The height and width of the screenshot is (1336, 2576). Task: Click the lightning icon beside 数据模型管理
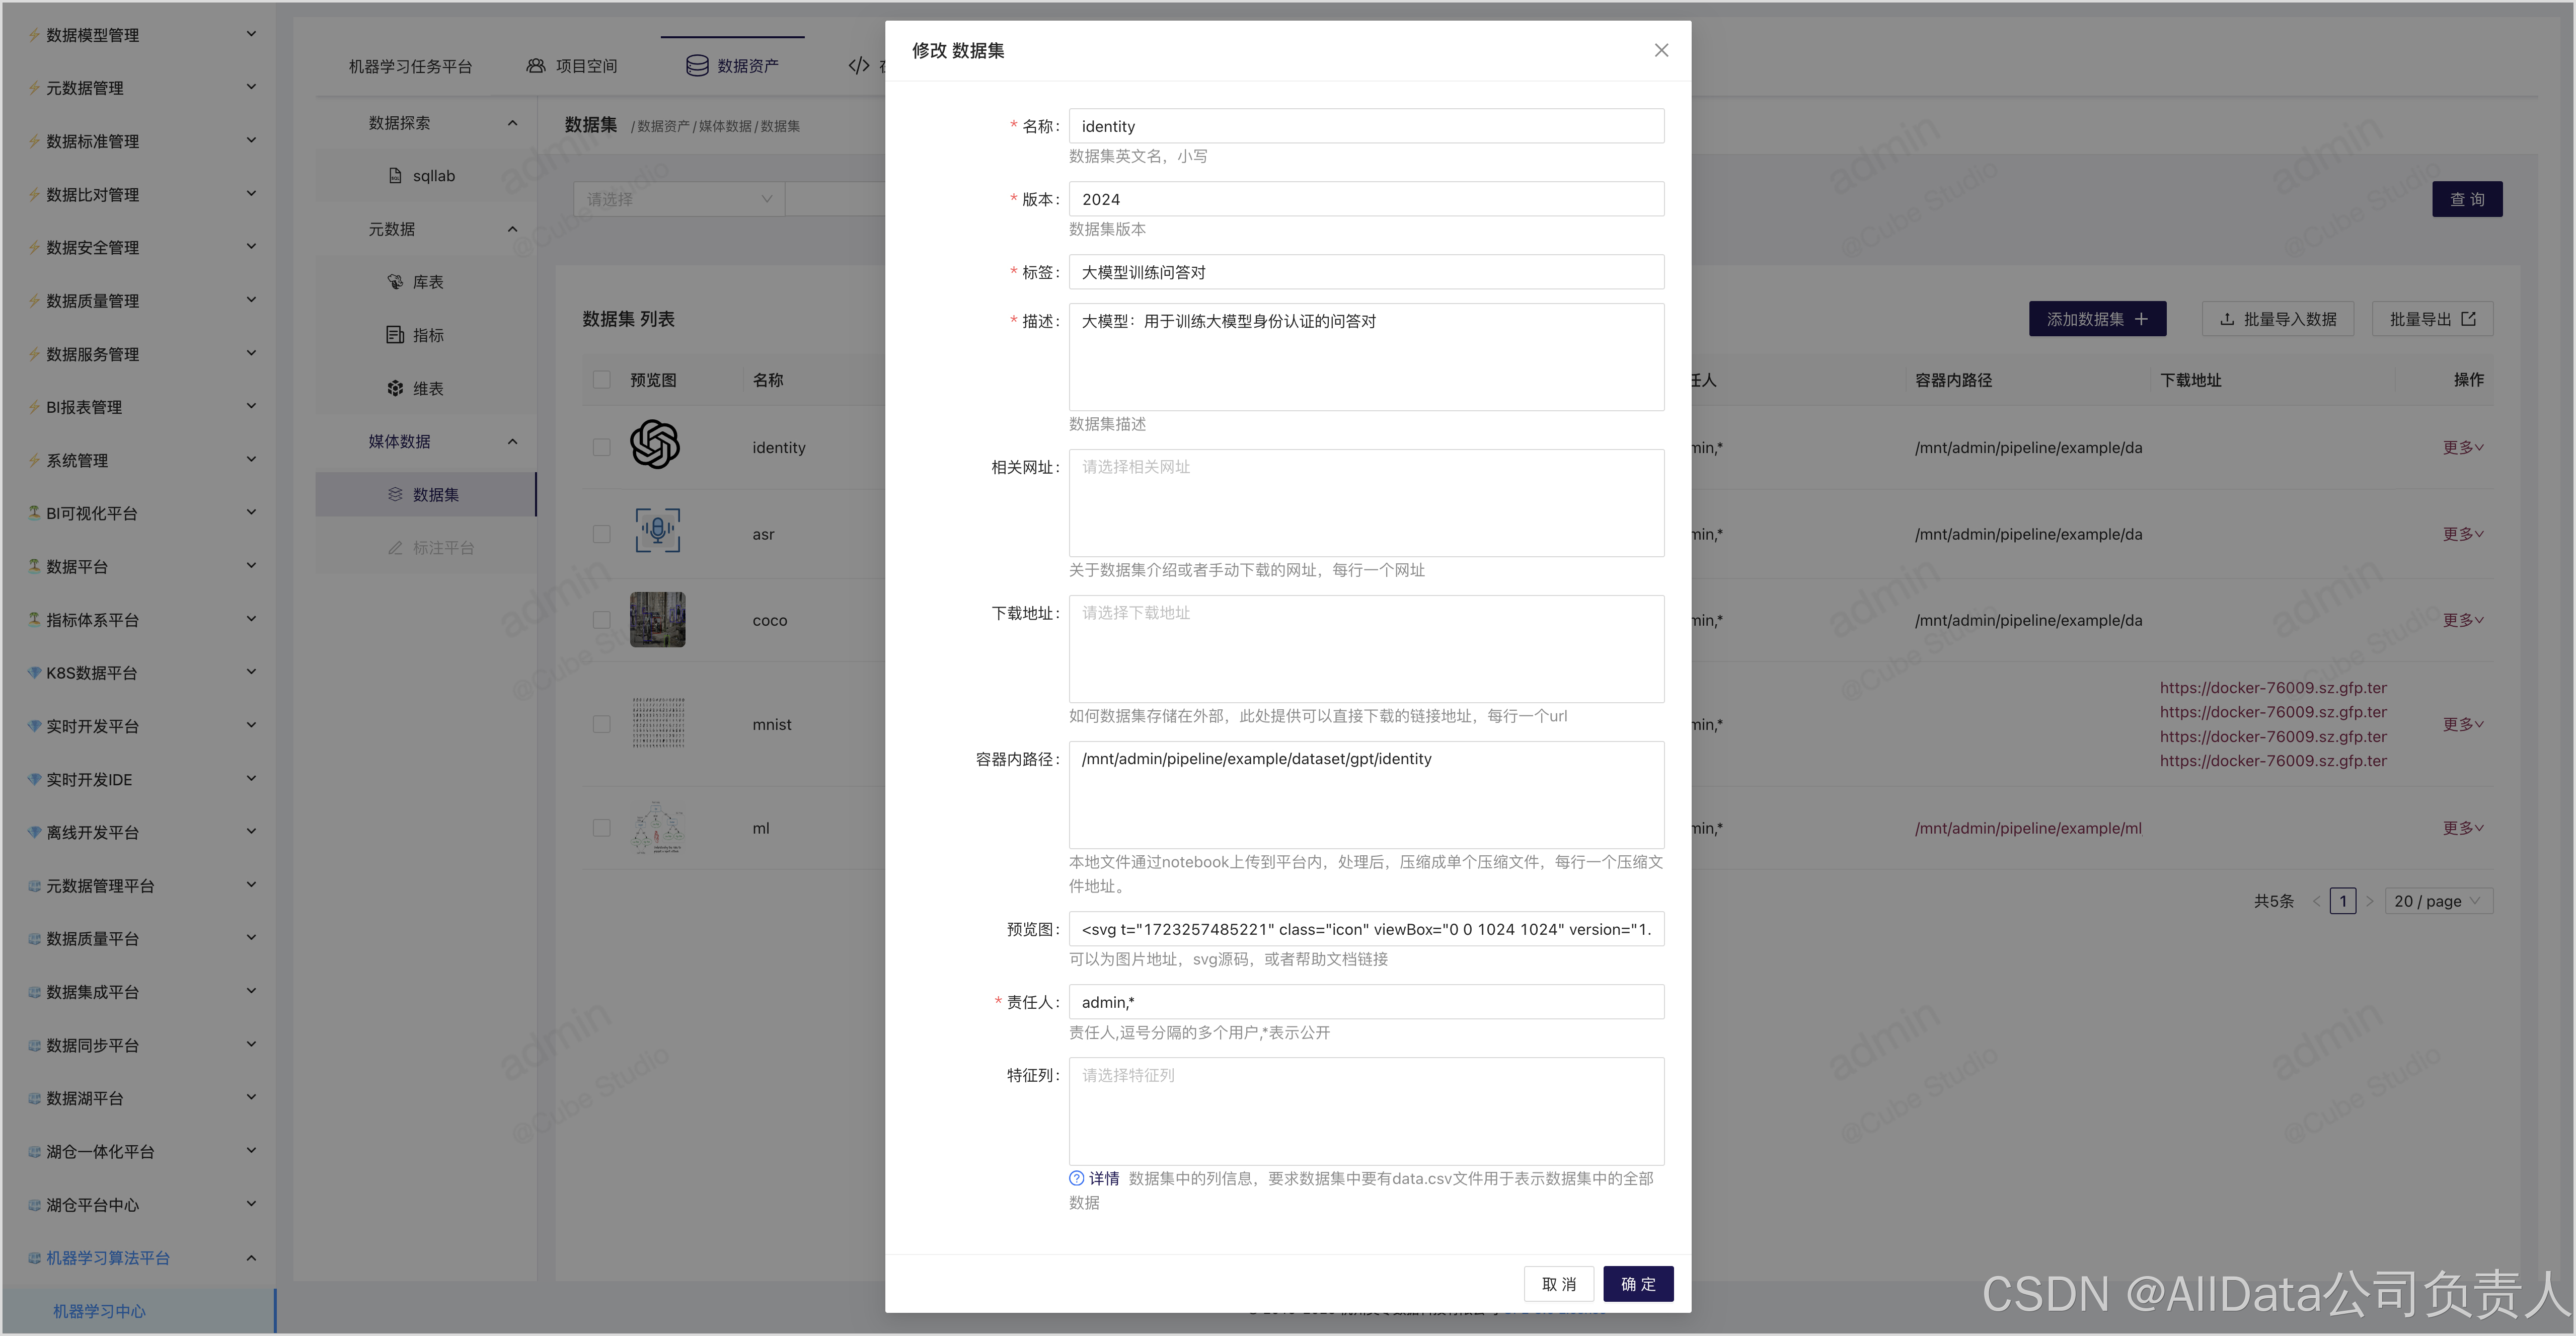click(34, 35)
